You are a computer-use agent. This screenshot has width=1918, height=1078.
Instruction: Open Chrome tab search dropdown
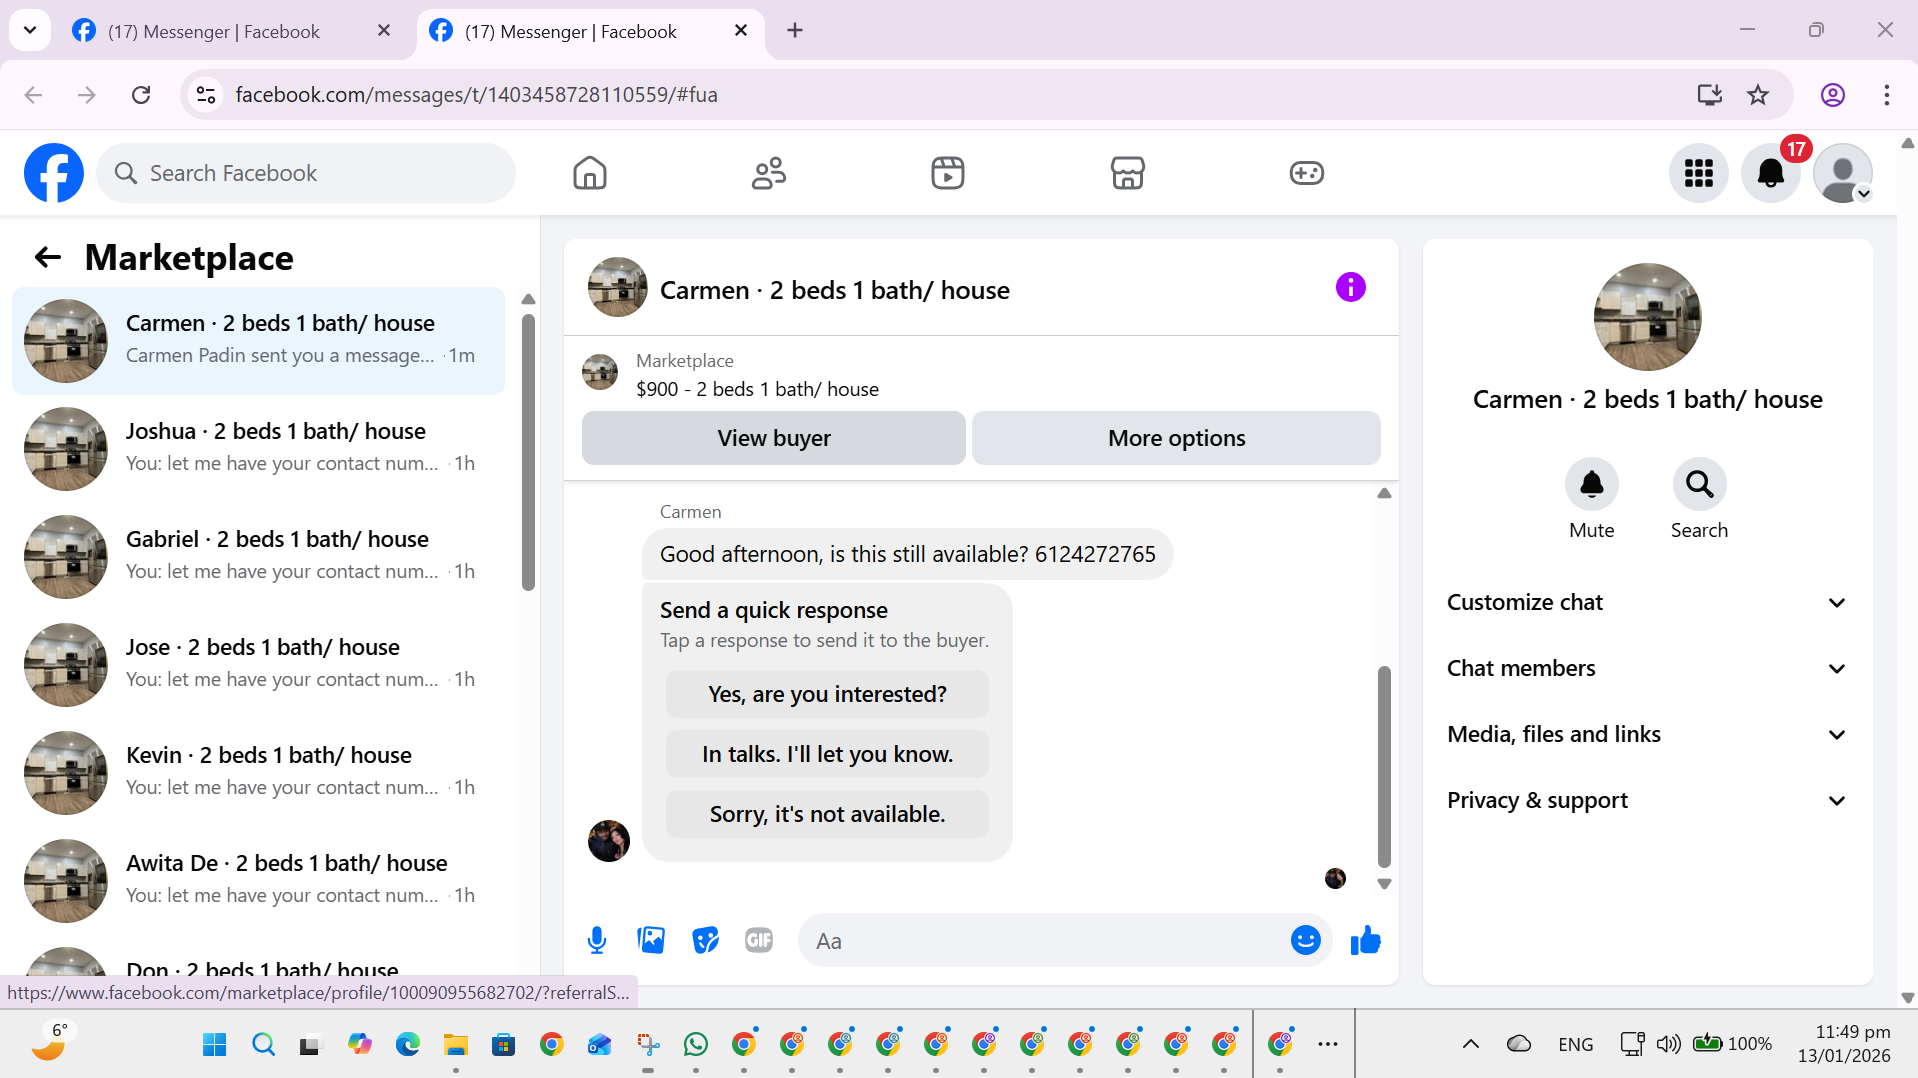pos(30,30)
